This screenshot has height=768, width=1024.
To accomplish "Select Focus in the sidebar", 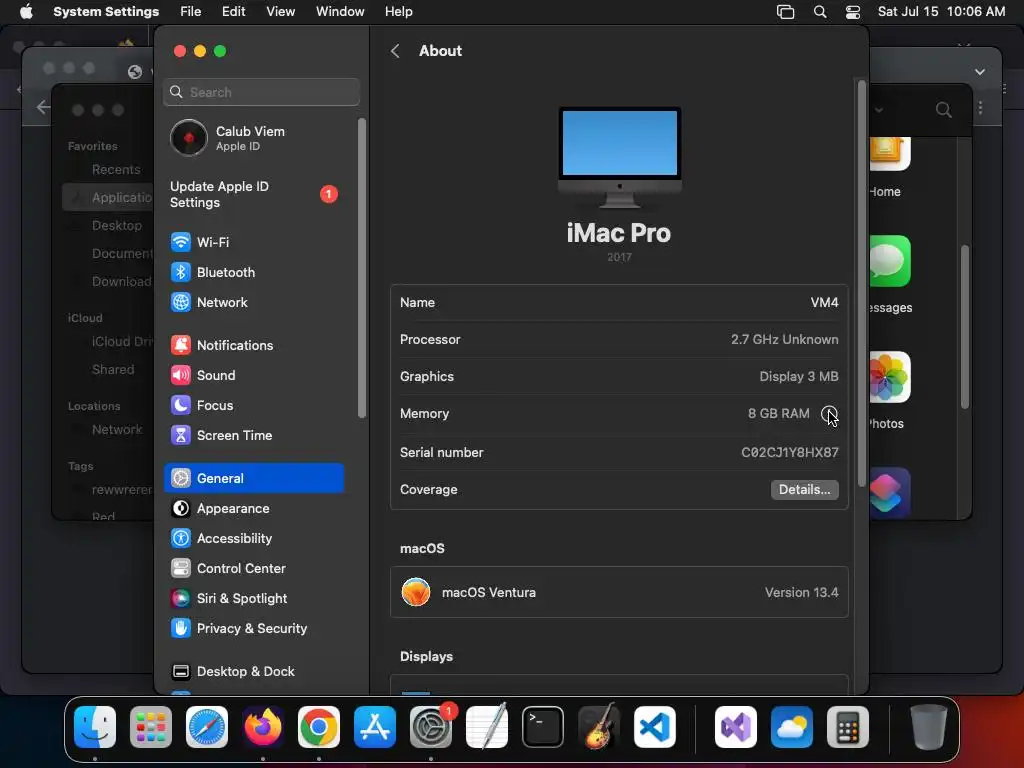I will click(x=254, y=406).
